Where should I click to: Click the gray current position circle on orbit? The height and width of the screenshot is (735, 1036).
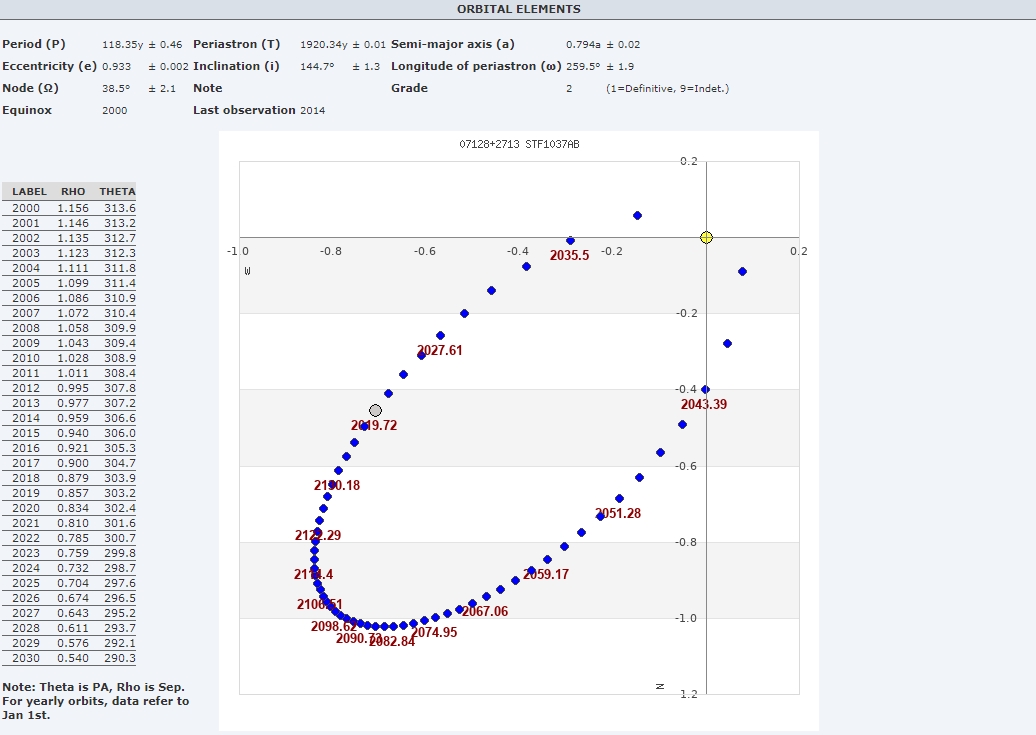click(x=375, y=410)
